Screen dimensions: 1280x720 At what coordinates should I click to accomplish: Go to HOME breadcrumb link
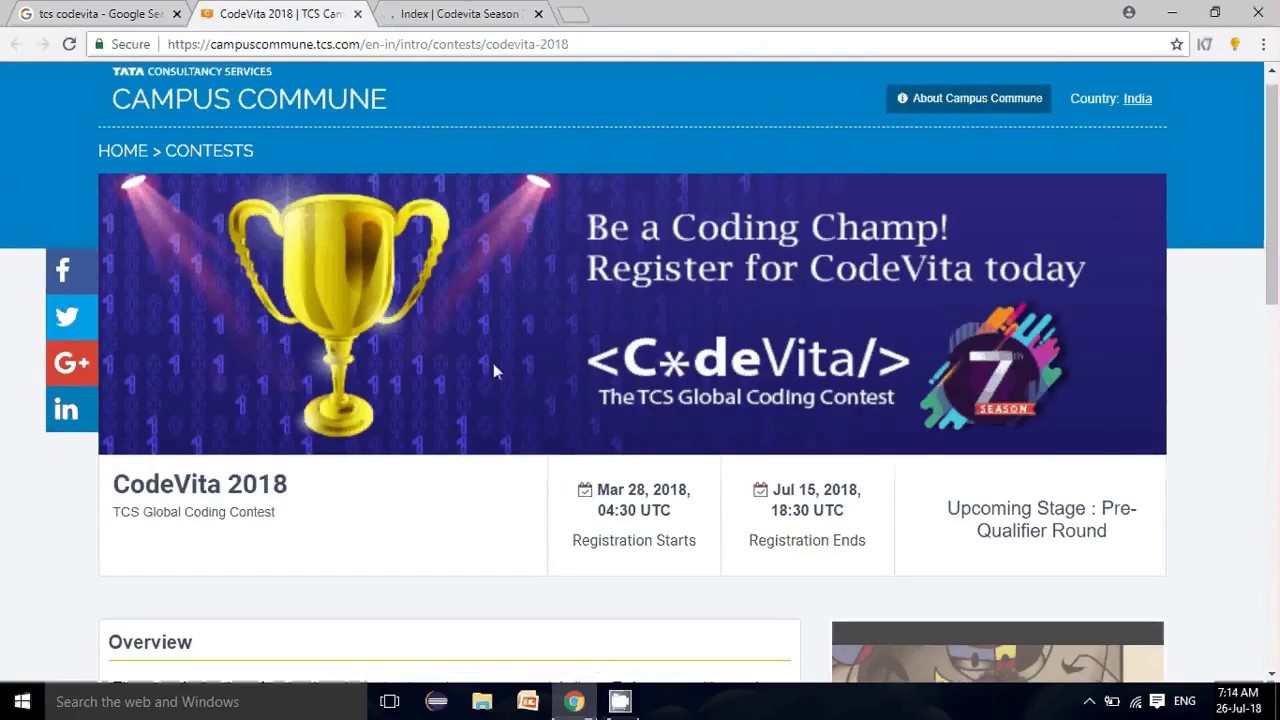[x=123, y=150]
